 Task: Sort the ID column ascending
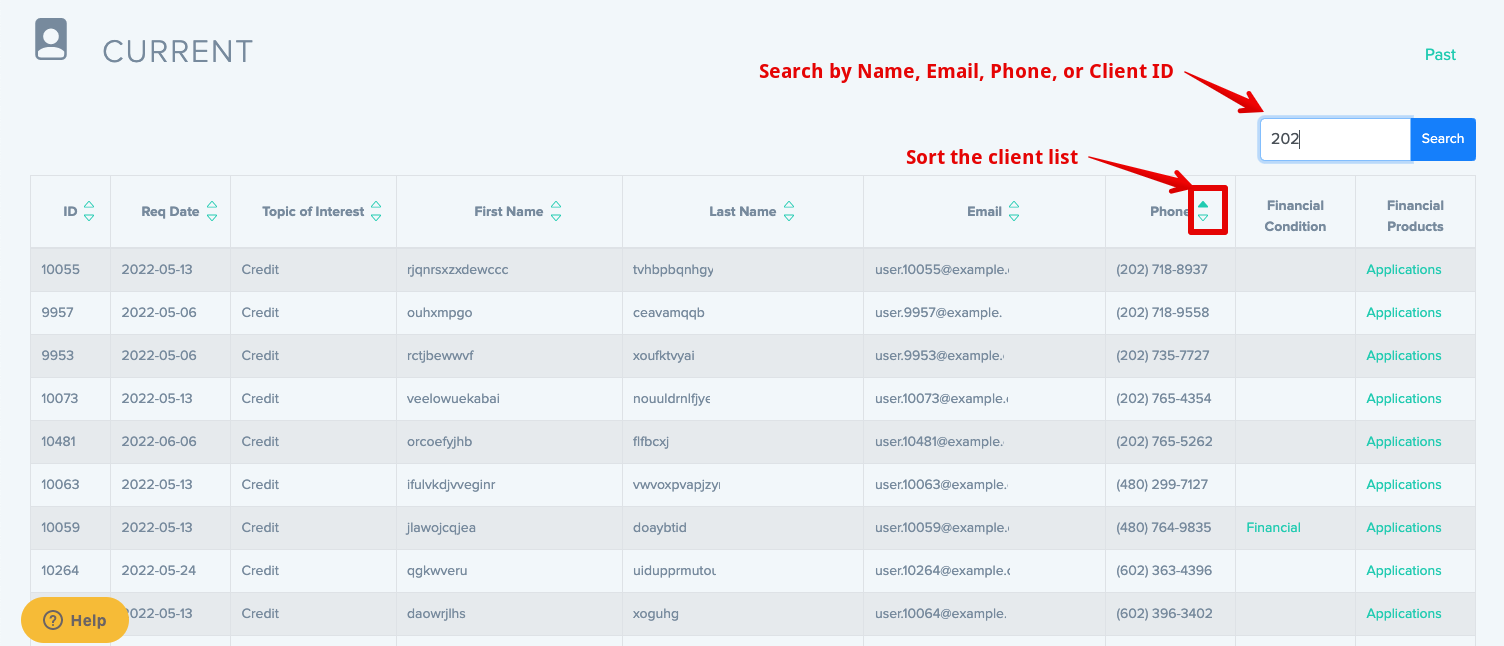88,204
